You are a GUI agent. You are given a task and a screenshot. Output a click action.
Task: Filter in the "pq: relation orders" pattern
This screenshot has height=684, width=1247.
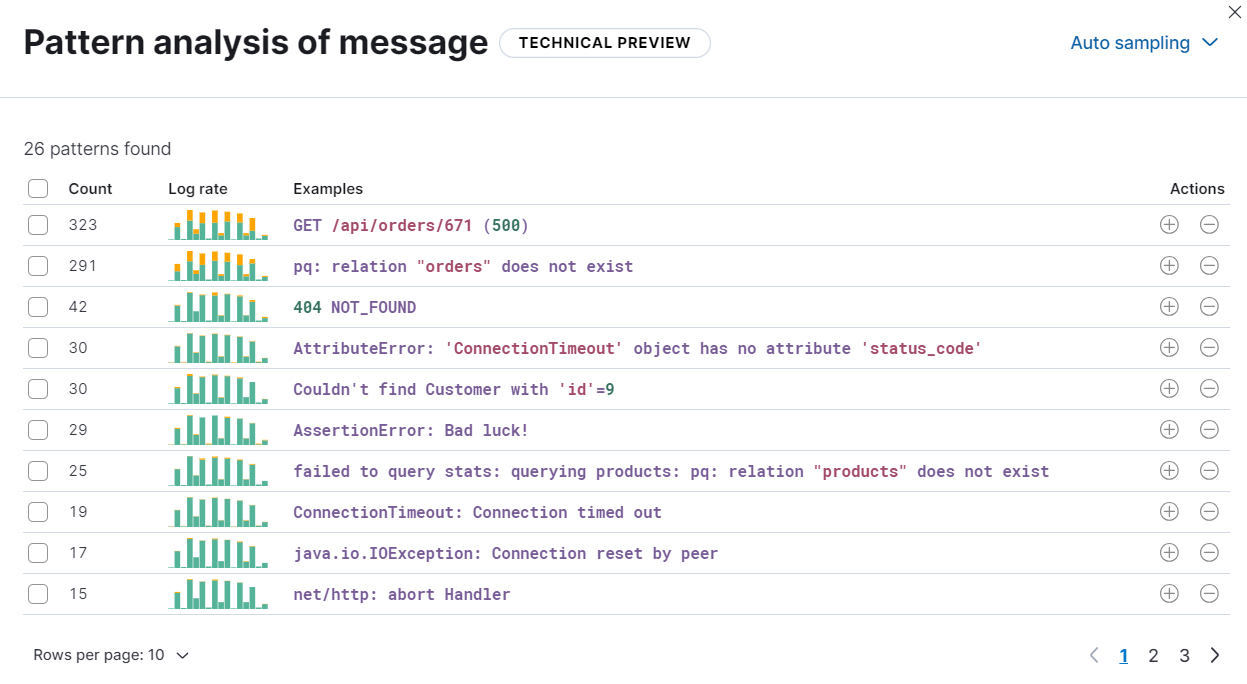pyautogui.click(x=1169, y=266)
